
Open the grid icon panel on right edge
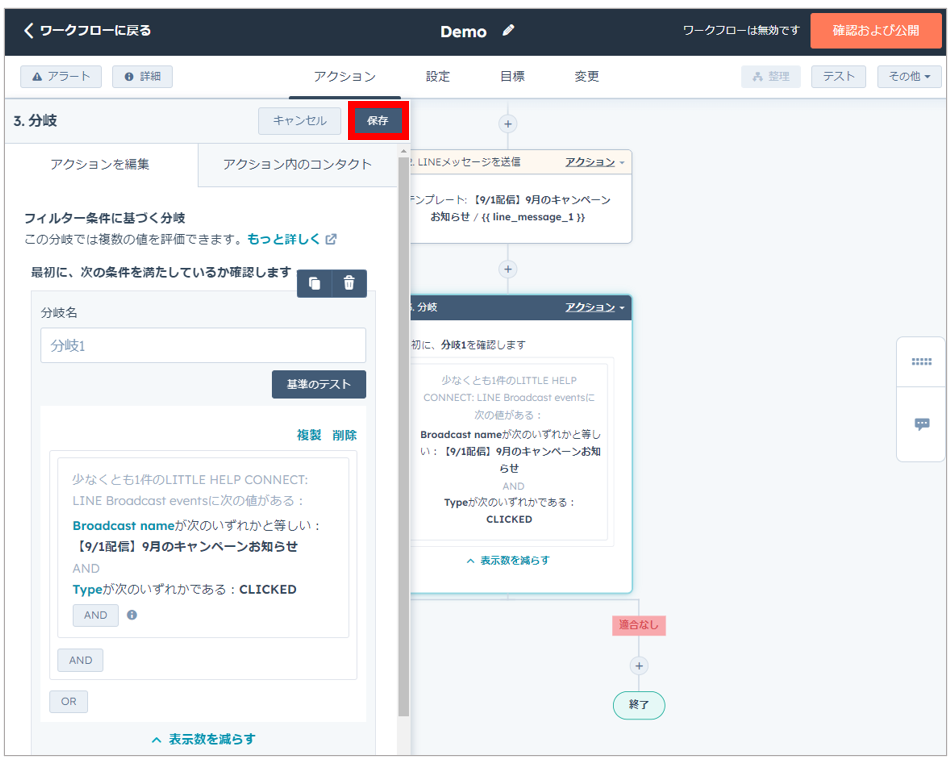tap(921, 362)
